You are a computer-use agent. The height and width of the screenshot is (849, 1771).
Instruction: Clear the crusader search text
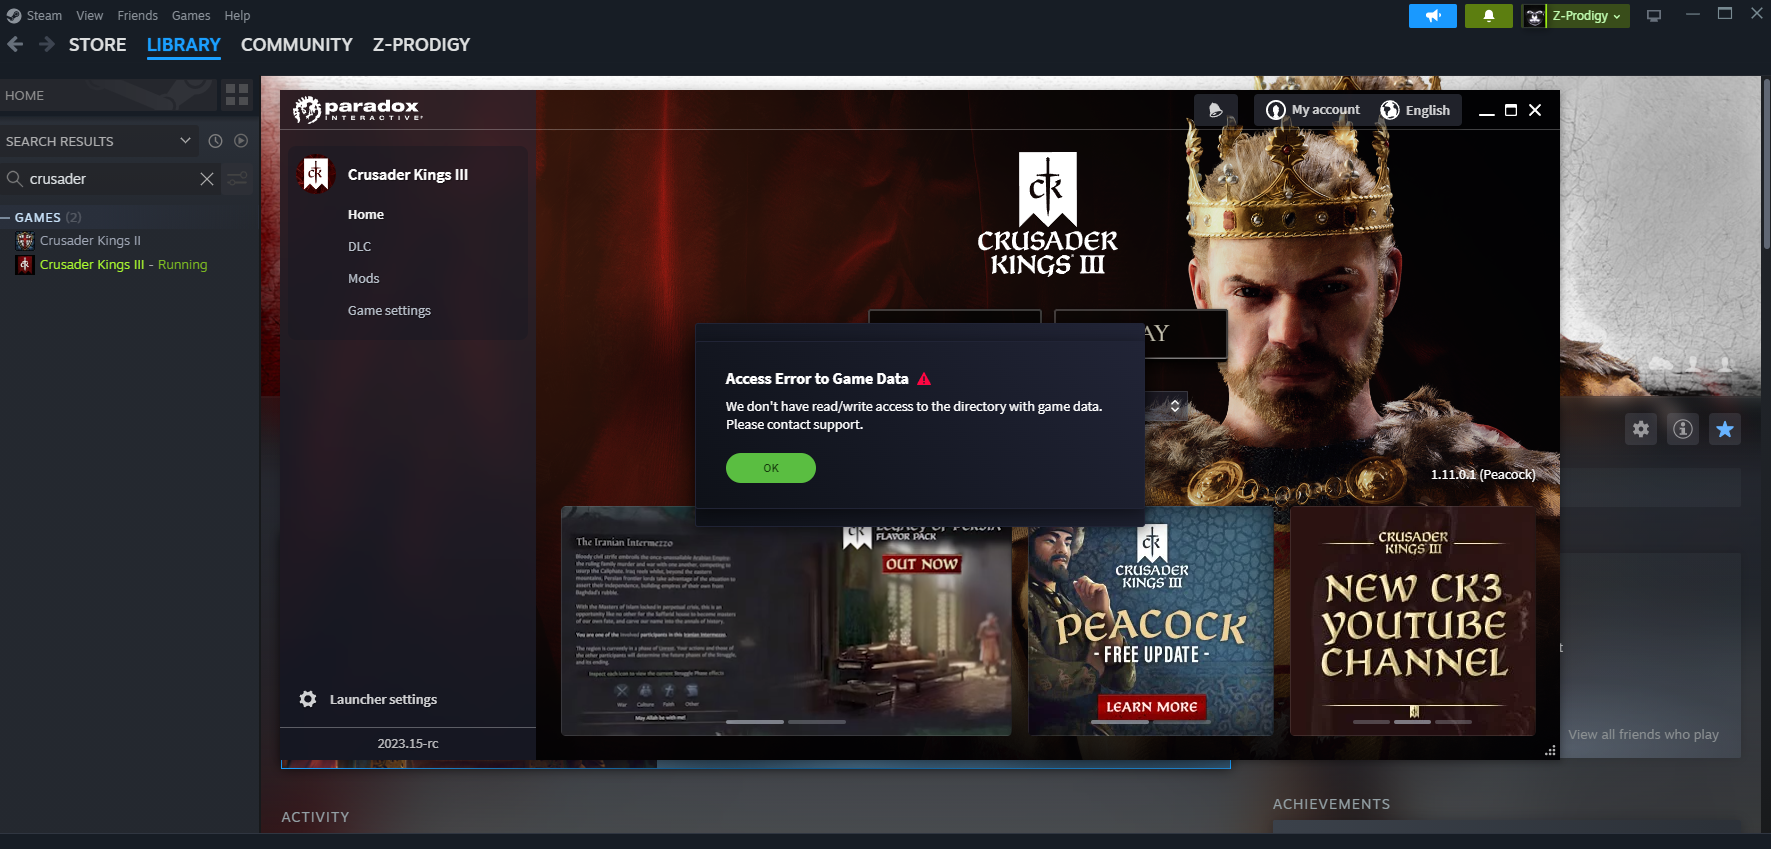[x=207, y=179]
